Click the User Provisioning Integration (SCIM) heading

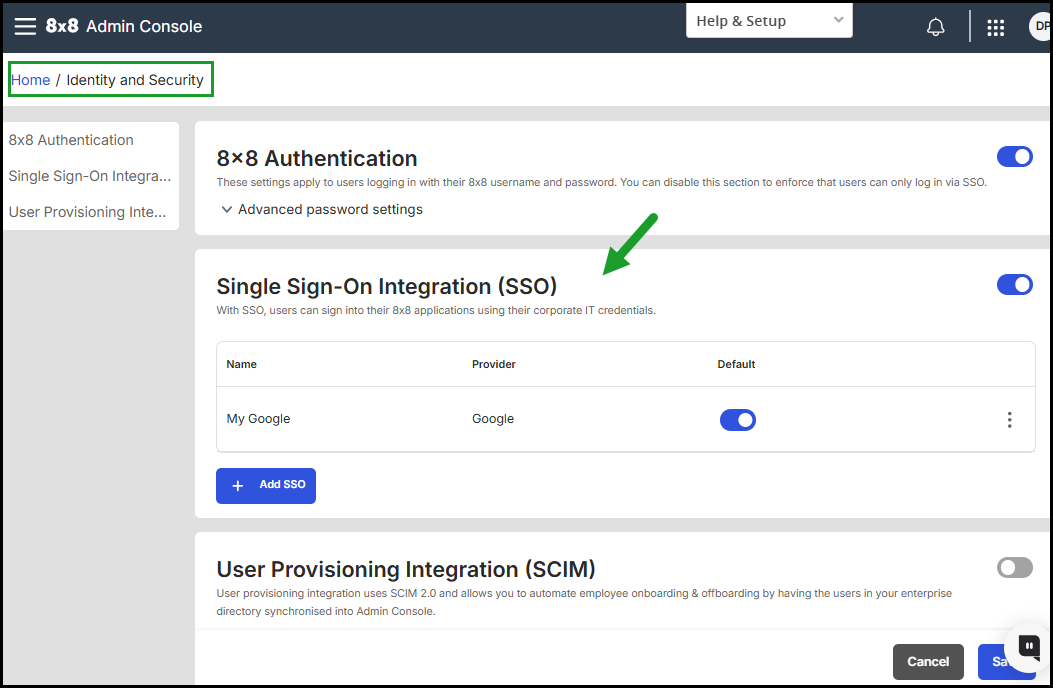[406, 569]
